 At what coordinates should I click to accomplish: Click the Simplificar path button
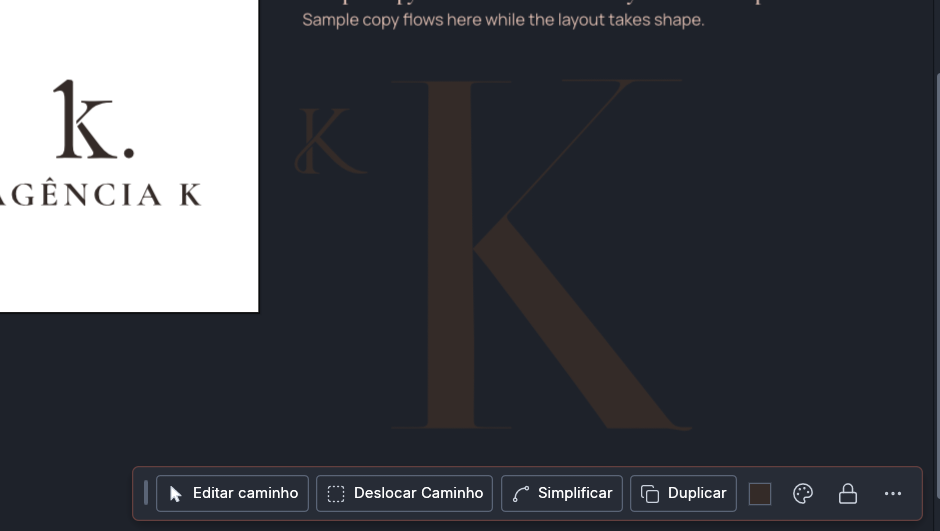coord(562,493)
